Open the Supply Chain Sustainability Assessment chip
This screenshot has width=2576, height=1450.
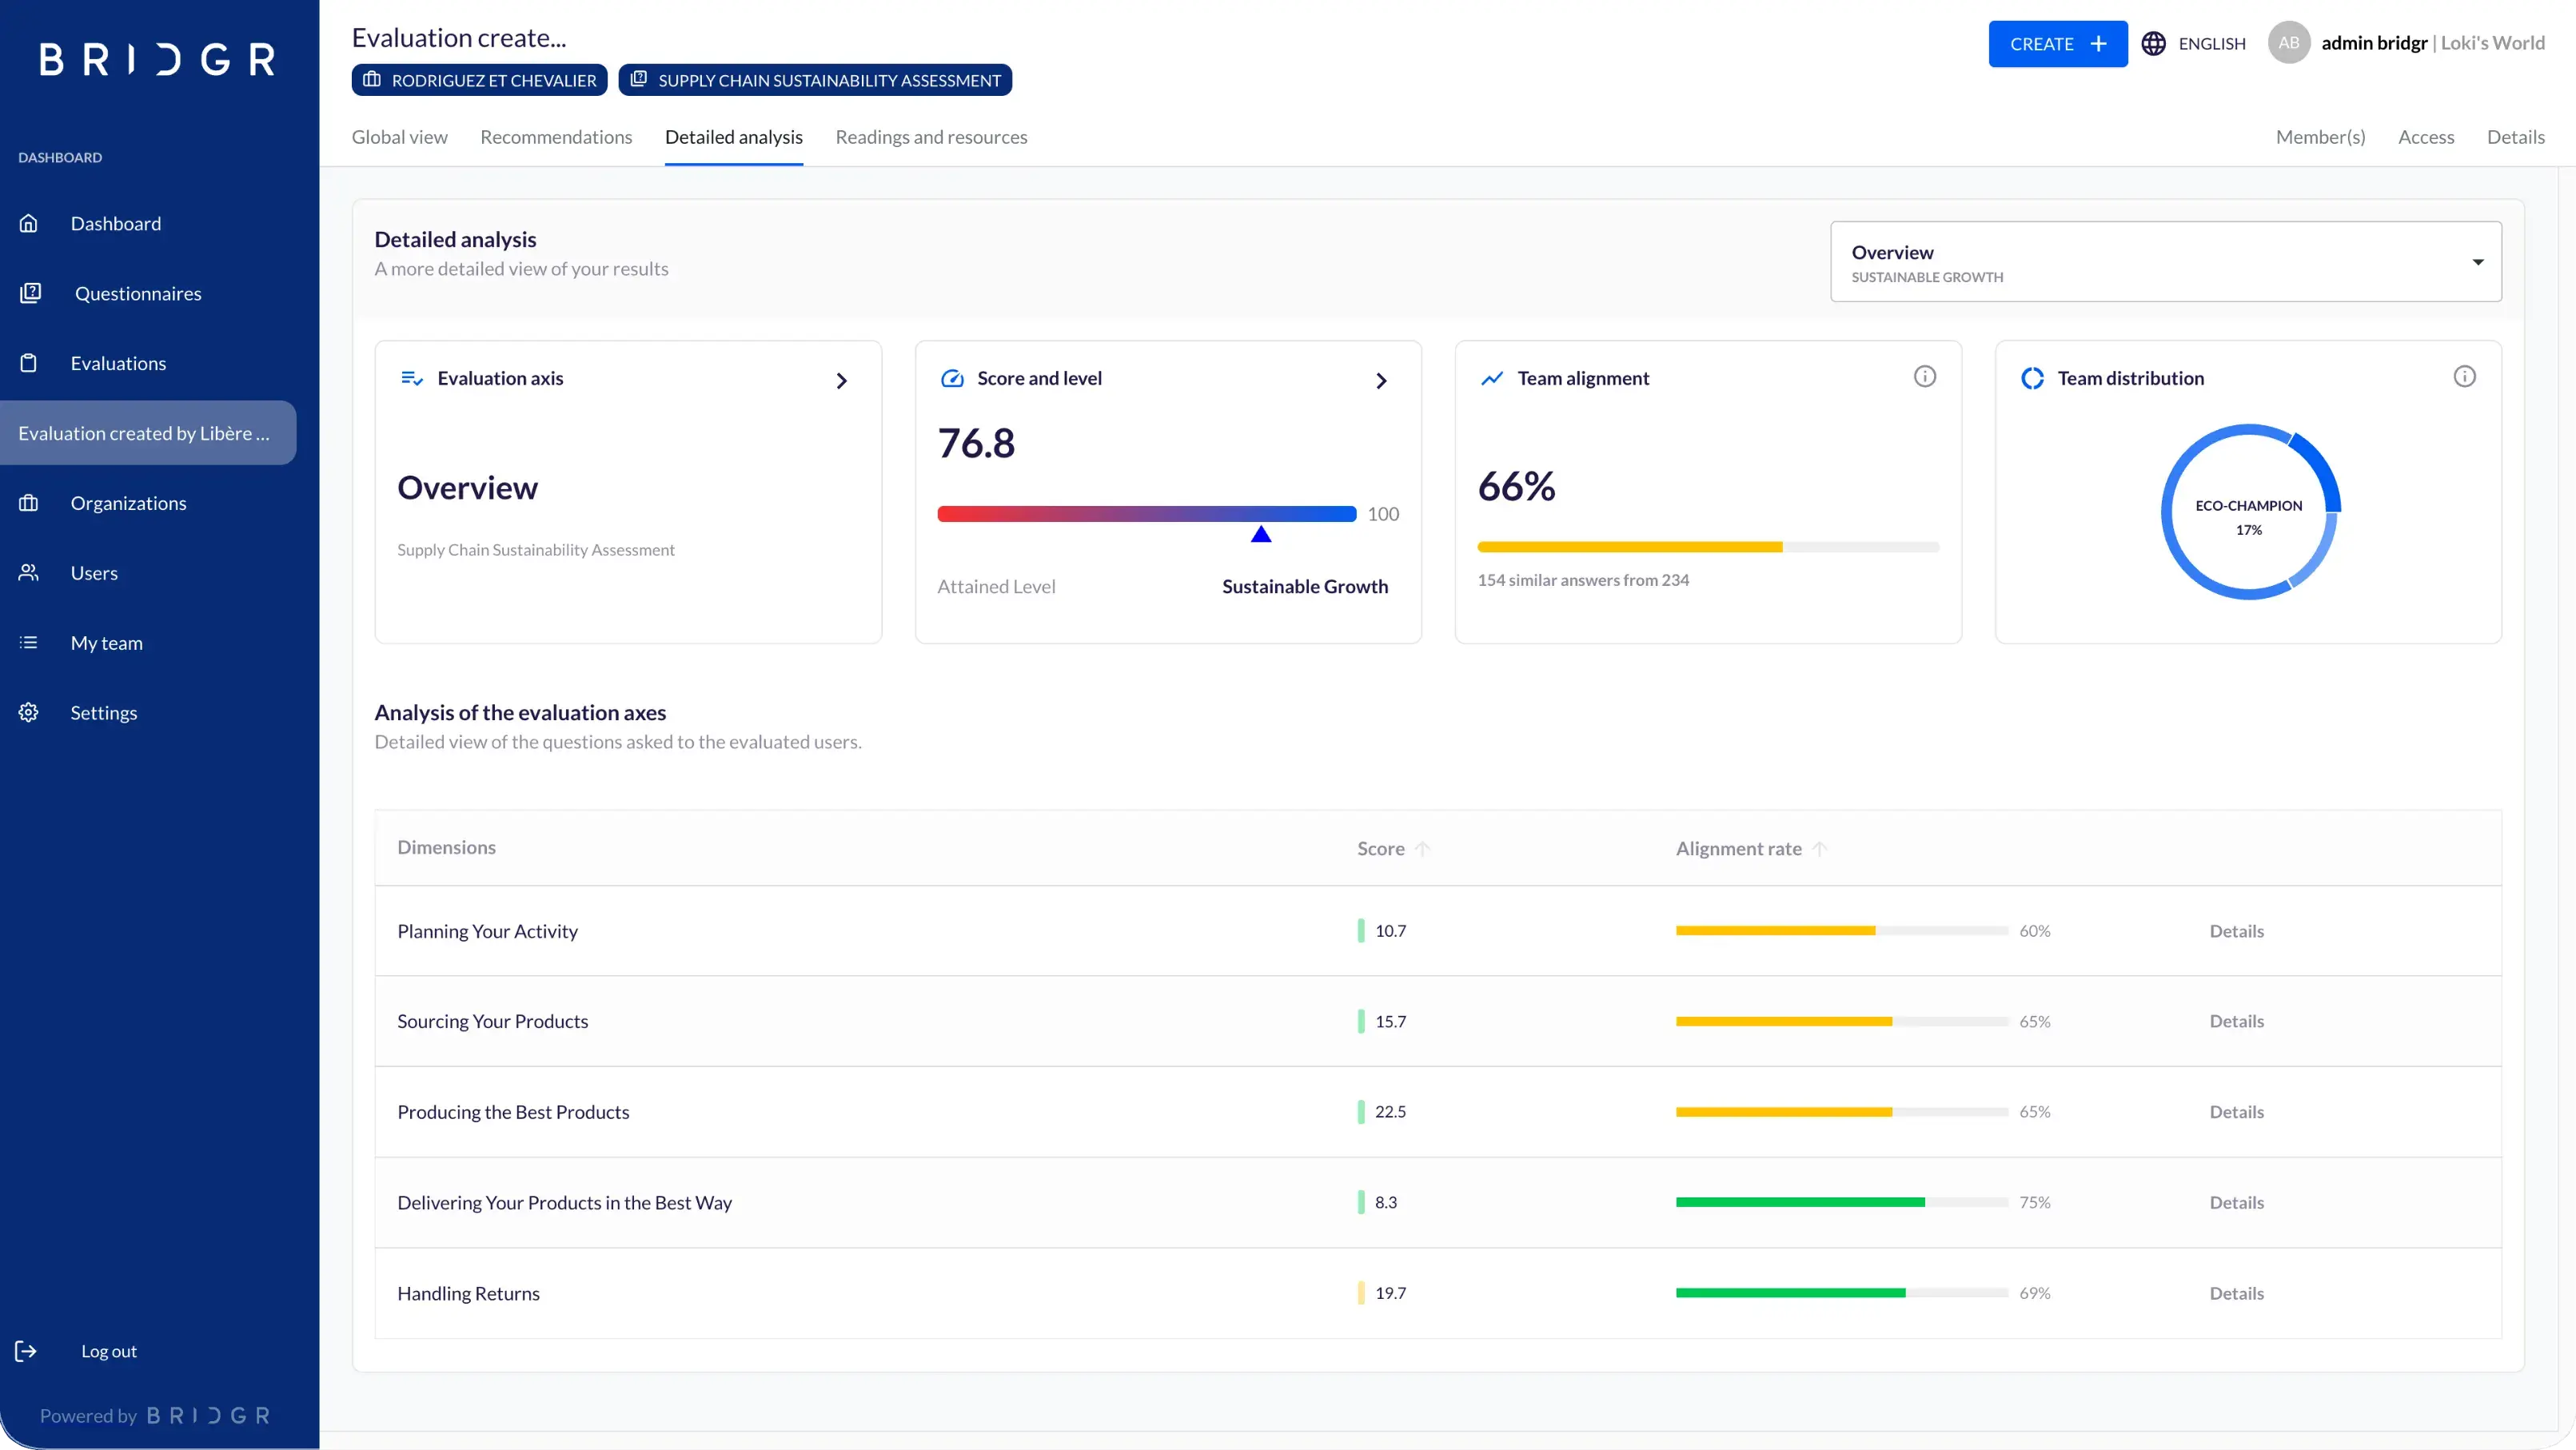(x=815, y=80)
